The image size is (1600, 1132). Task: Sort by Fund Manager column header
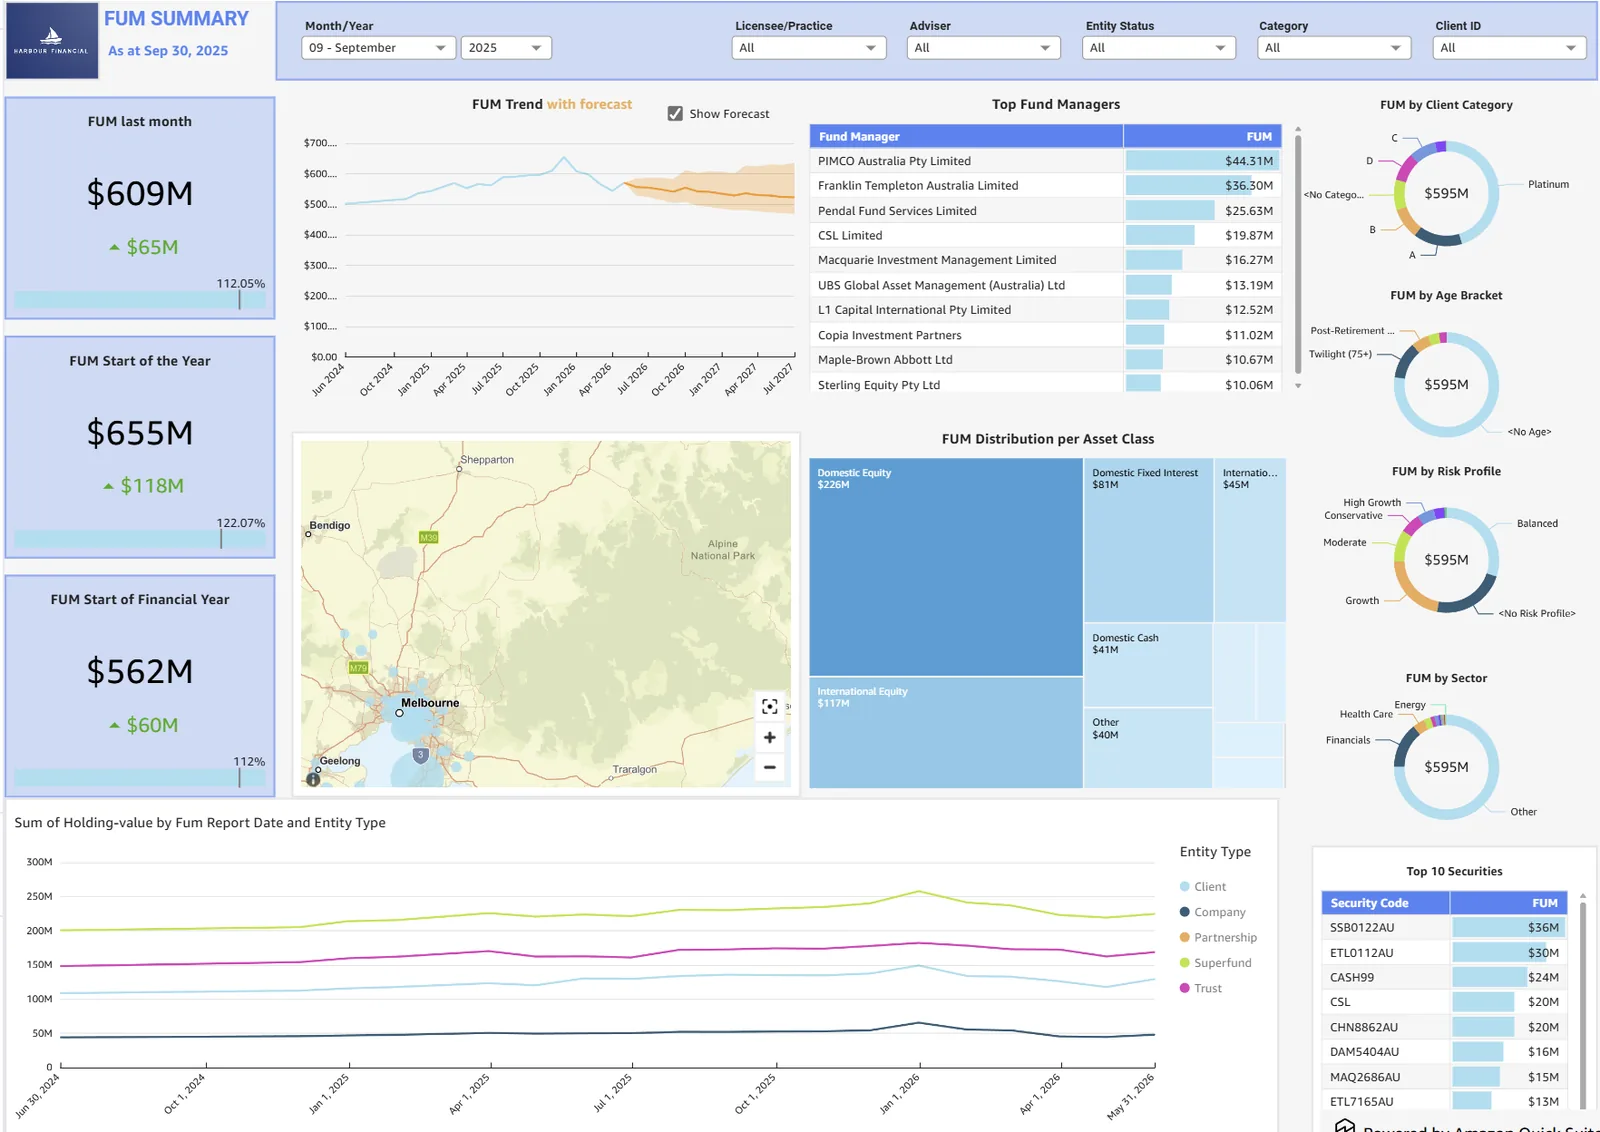click(x=966, y=137)
